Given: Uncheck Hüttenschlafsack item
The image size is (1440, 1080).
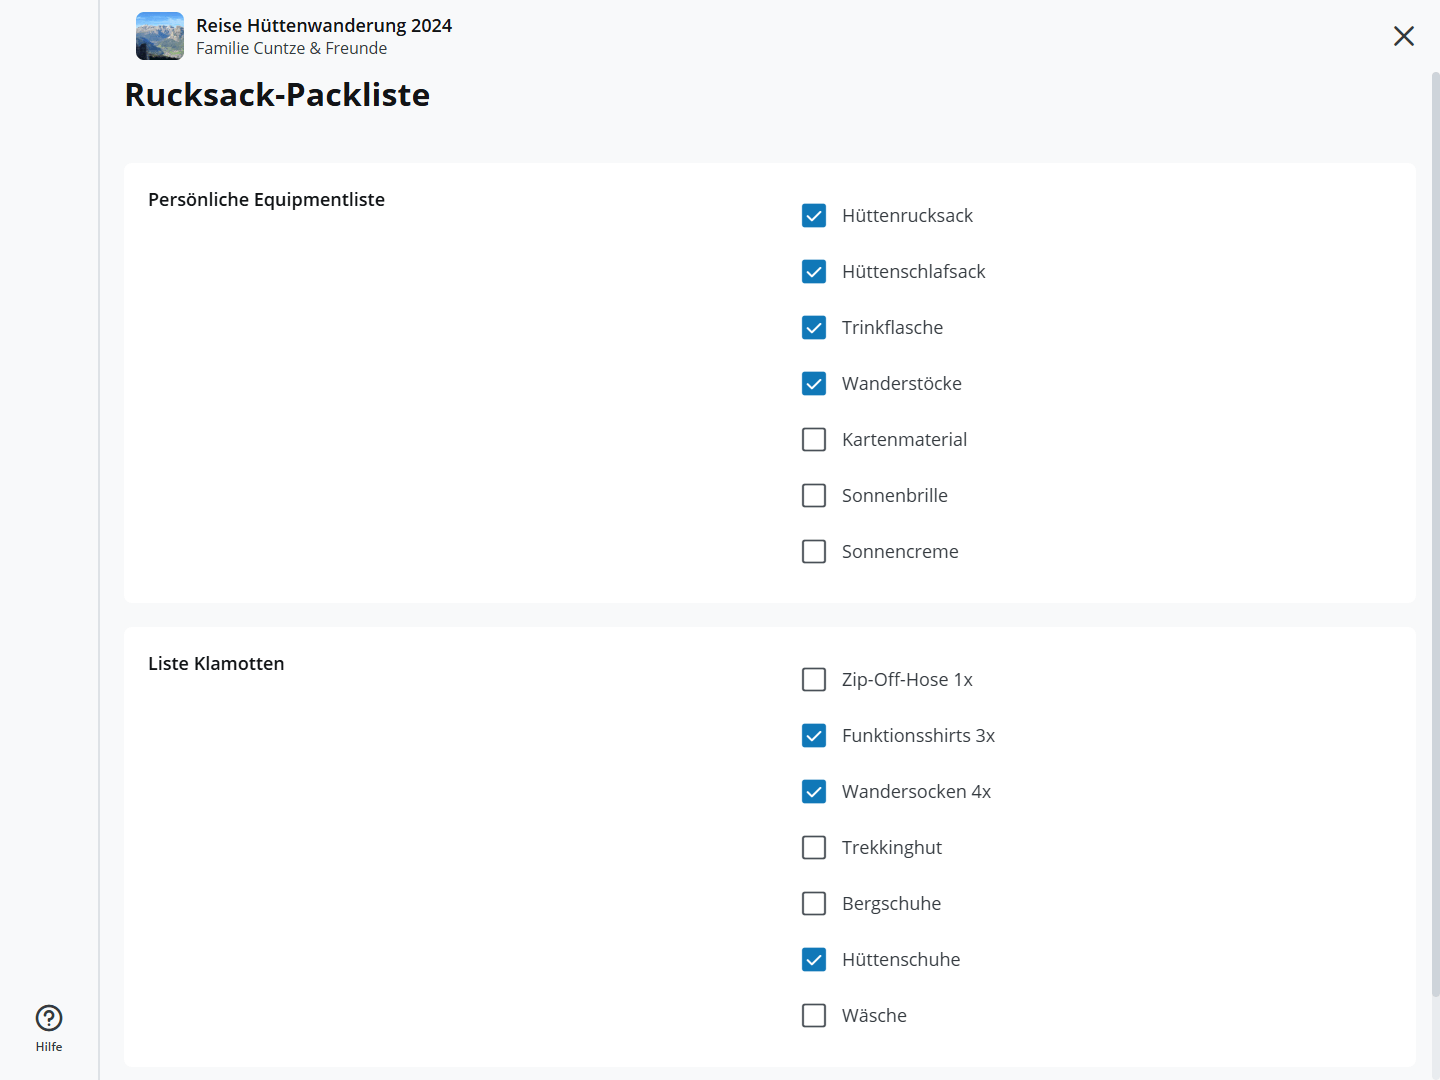Looking at the screenshot, I should 814,272.
